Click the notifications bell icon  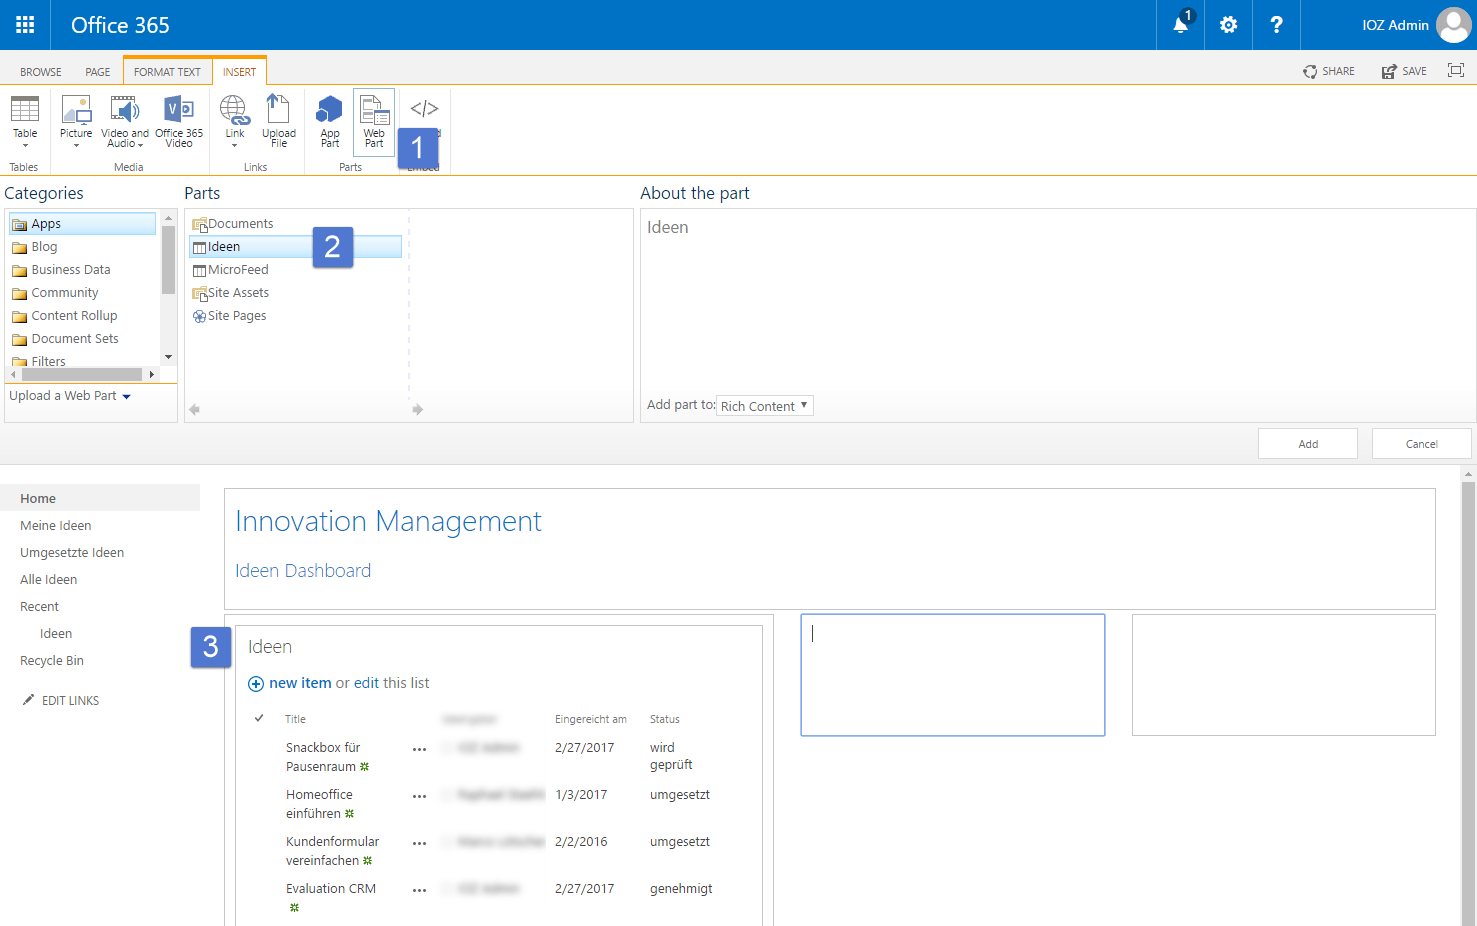click(1179, 25)
